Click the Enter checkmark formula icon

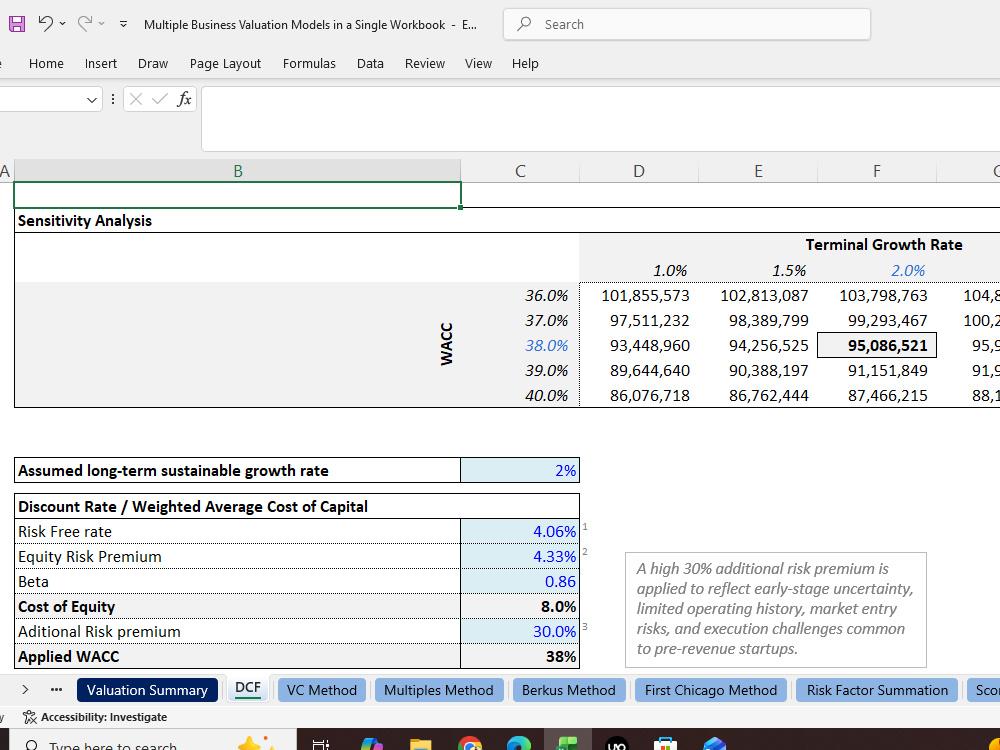click(160, 99)
